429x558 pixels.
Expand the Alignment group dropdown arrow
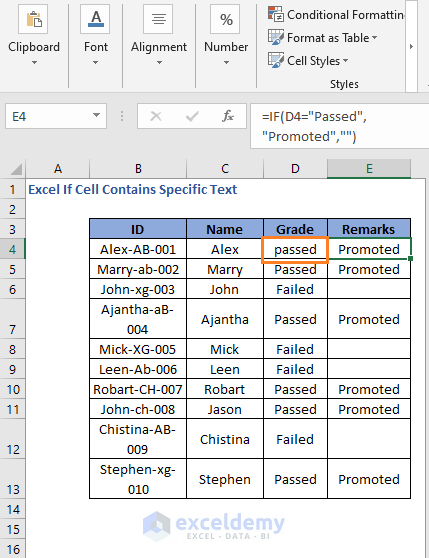point(159,63)
